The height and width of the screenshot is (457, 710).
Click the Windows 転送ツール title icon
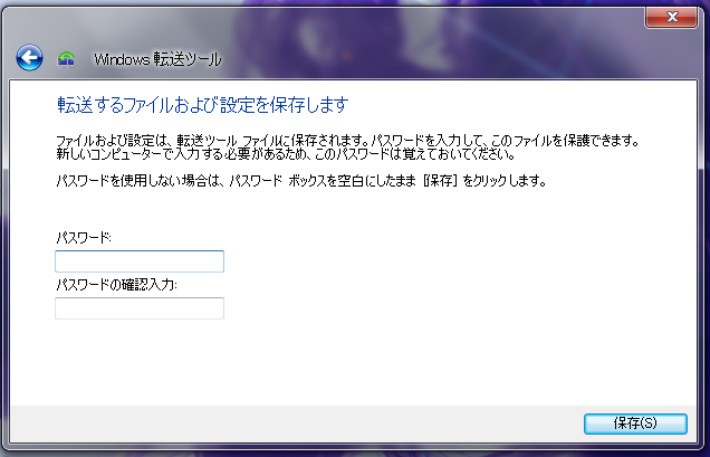pyautogui.click(x=66, y=59)
